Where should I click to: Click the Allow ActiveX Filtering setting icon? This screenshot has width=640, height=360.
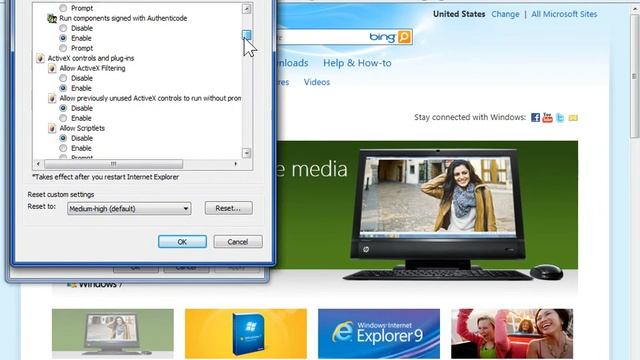(x=52, y=68)
